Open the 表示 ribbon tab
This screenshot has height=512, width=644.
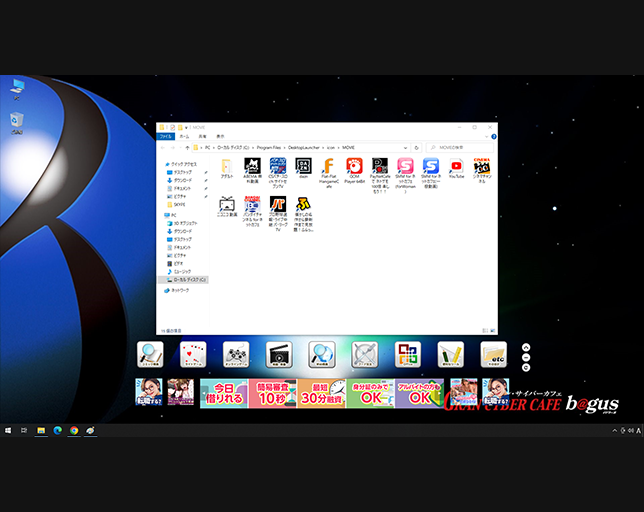tap(221, 136)
